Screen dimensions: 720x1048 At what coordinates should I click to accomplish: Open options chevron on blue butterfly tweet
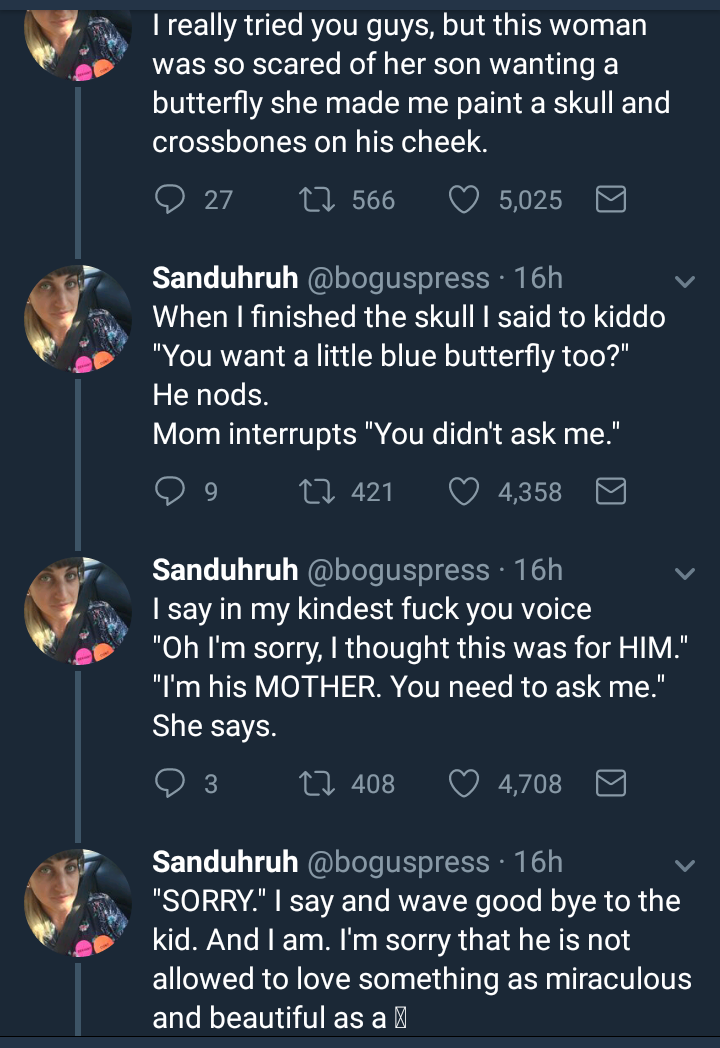pos(685,282)
